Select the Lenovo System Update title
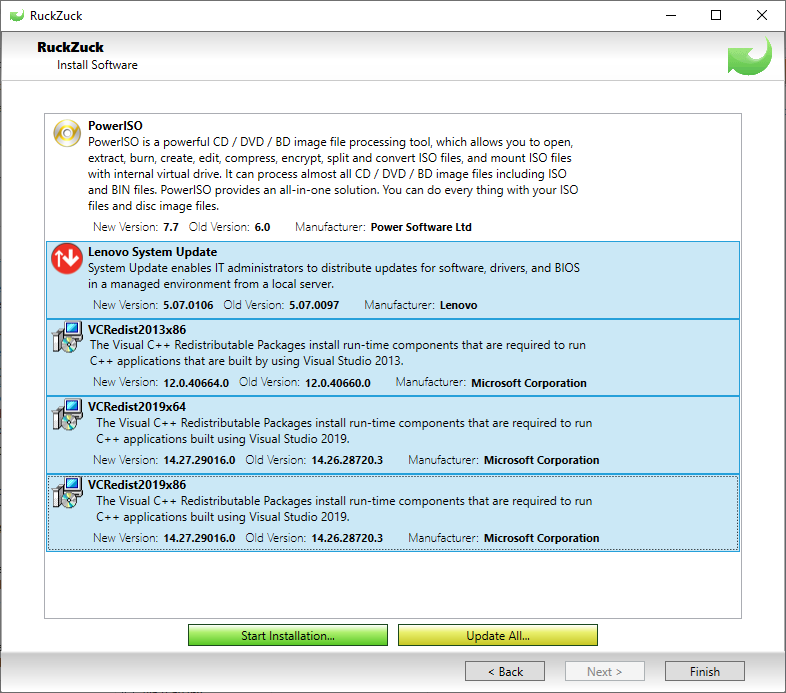786x693 pixels. (x=152, y=252)
